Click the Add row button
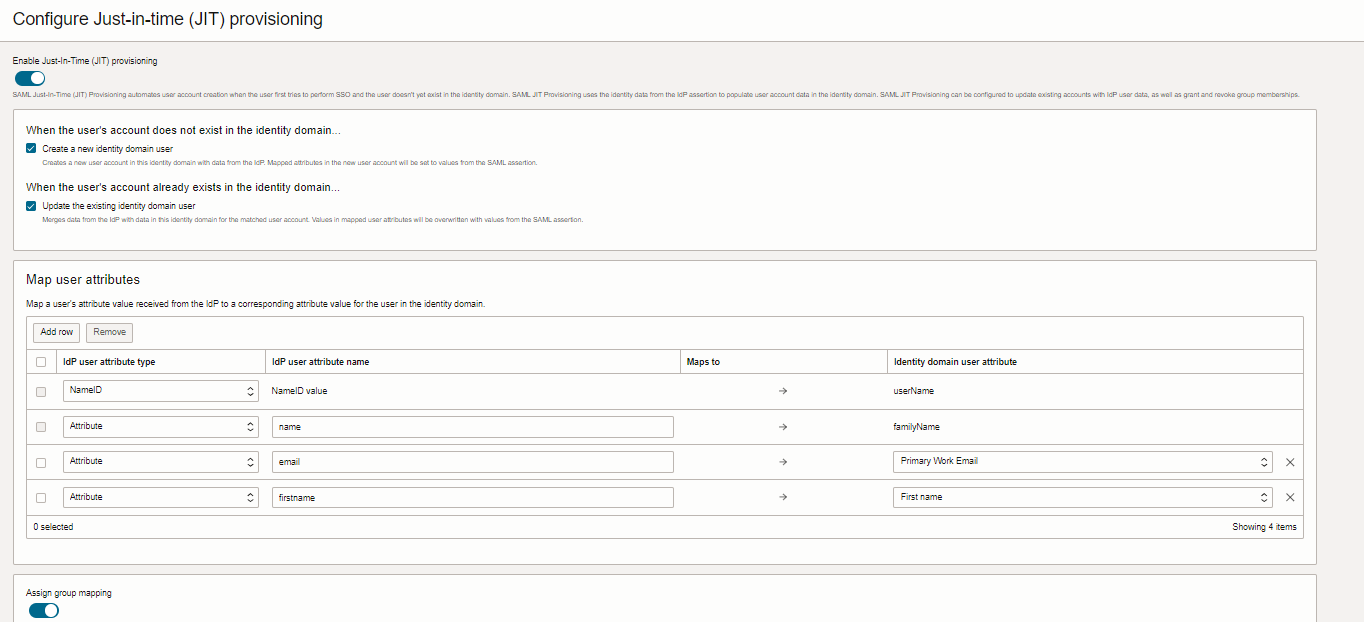The height and width of the screenshot is (622, 1364). pyautogui.click(x=56, y=332)
